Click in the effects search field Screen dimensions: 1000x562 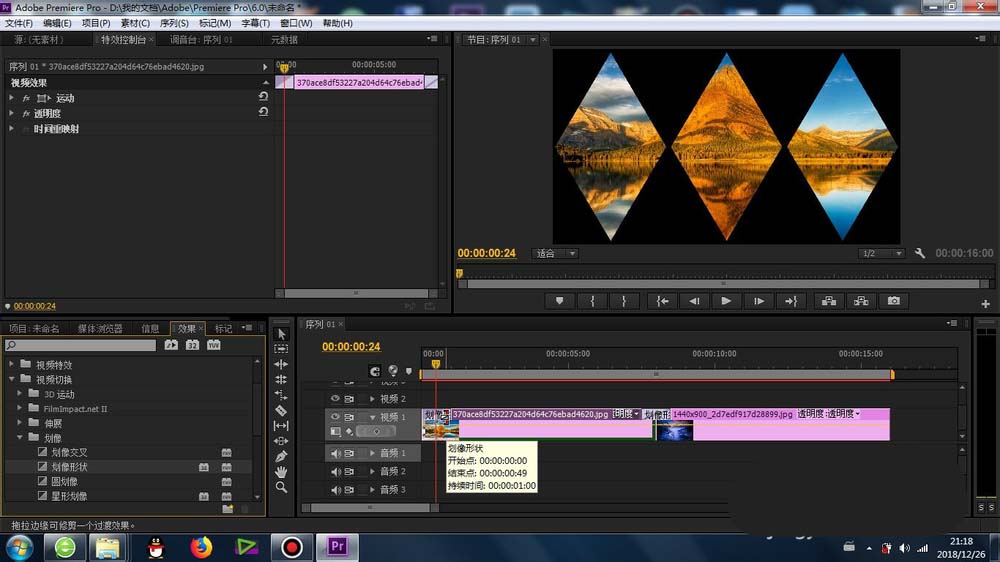(80, 345)
